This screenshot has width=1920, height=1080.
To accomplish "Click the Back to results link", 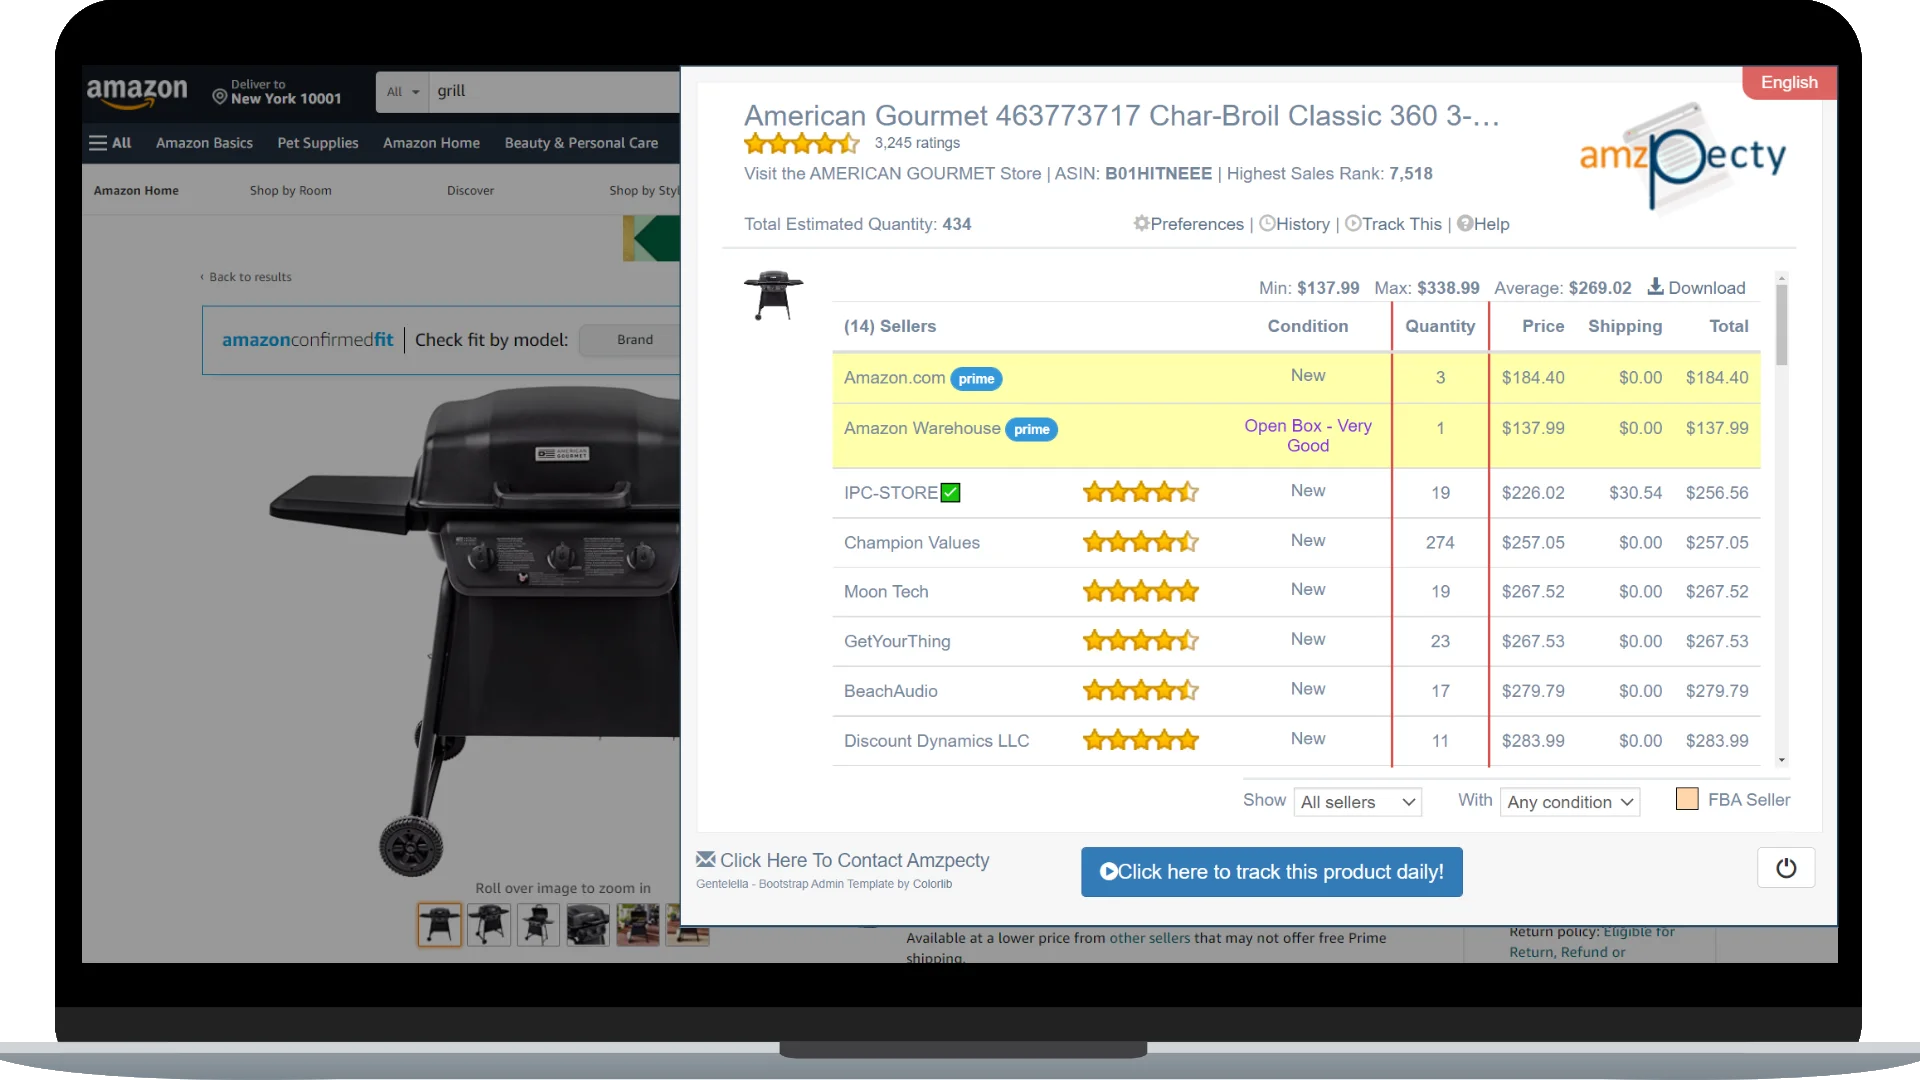I will (249, 276).
